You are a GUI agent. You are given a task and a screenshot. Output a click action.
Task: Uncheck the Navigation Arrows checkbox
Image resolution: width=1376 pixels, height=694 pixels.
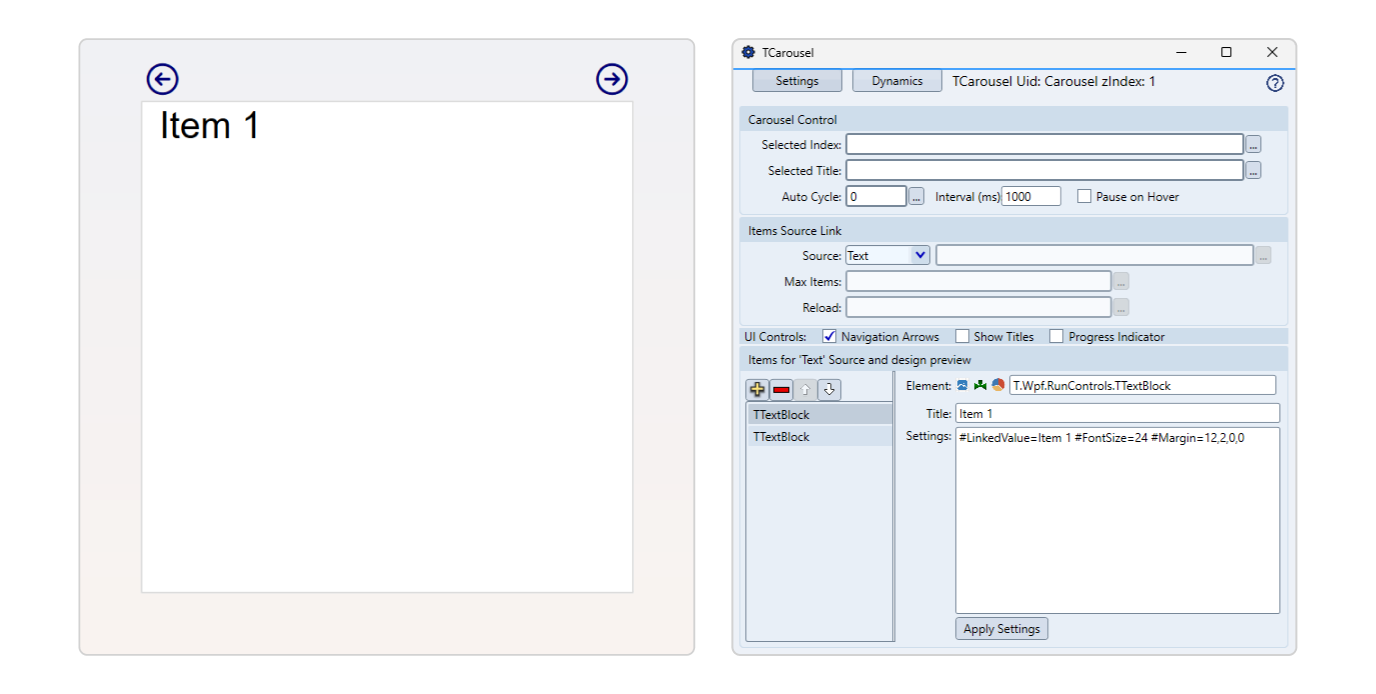pos(829,337)
